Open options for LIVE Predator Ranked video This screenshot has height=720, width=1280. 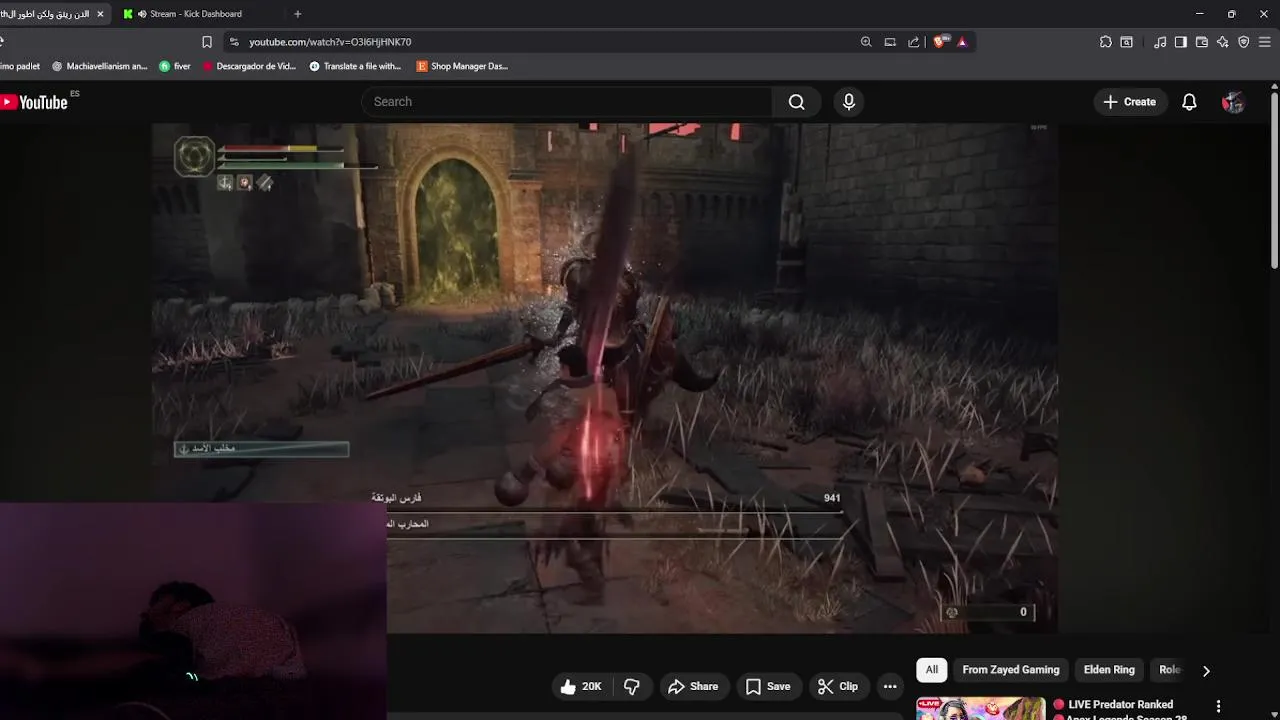[1218, 706]
